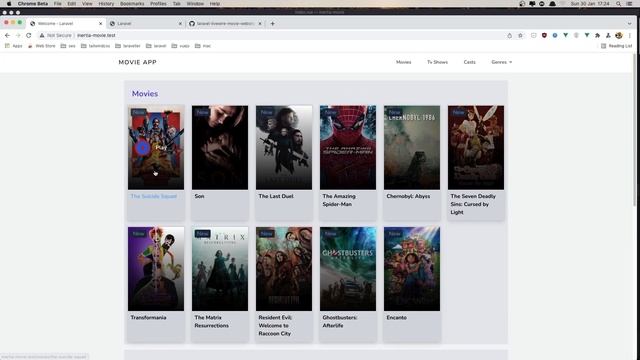Click the browser forward arrow
Image resolution: width=640 pixels, height=360 pixels.
click(x=18, y=36)
